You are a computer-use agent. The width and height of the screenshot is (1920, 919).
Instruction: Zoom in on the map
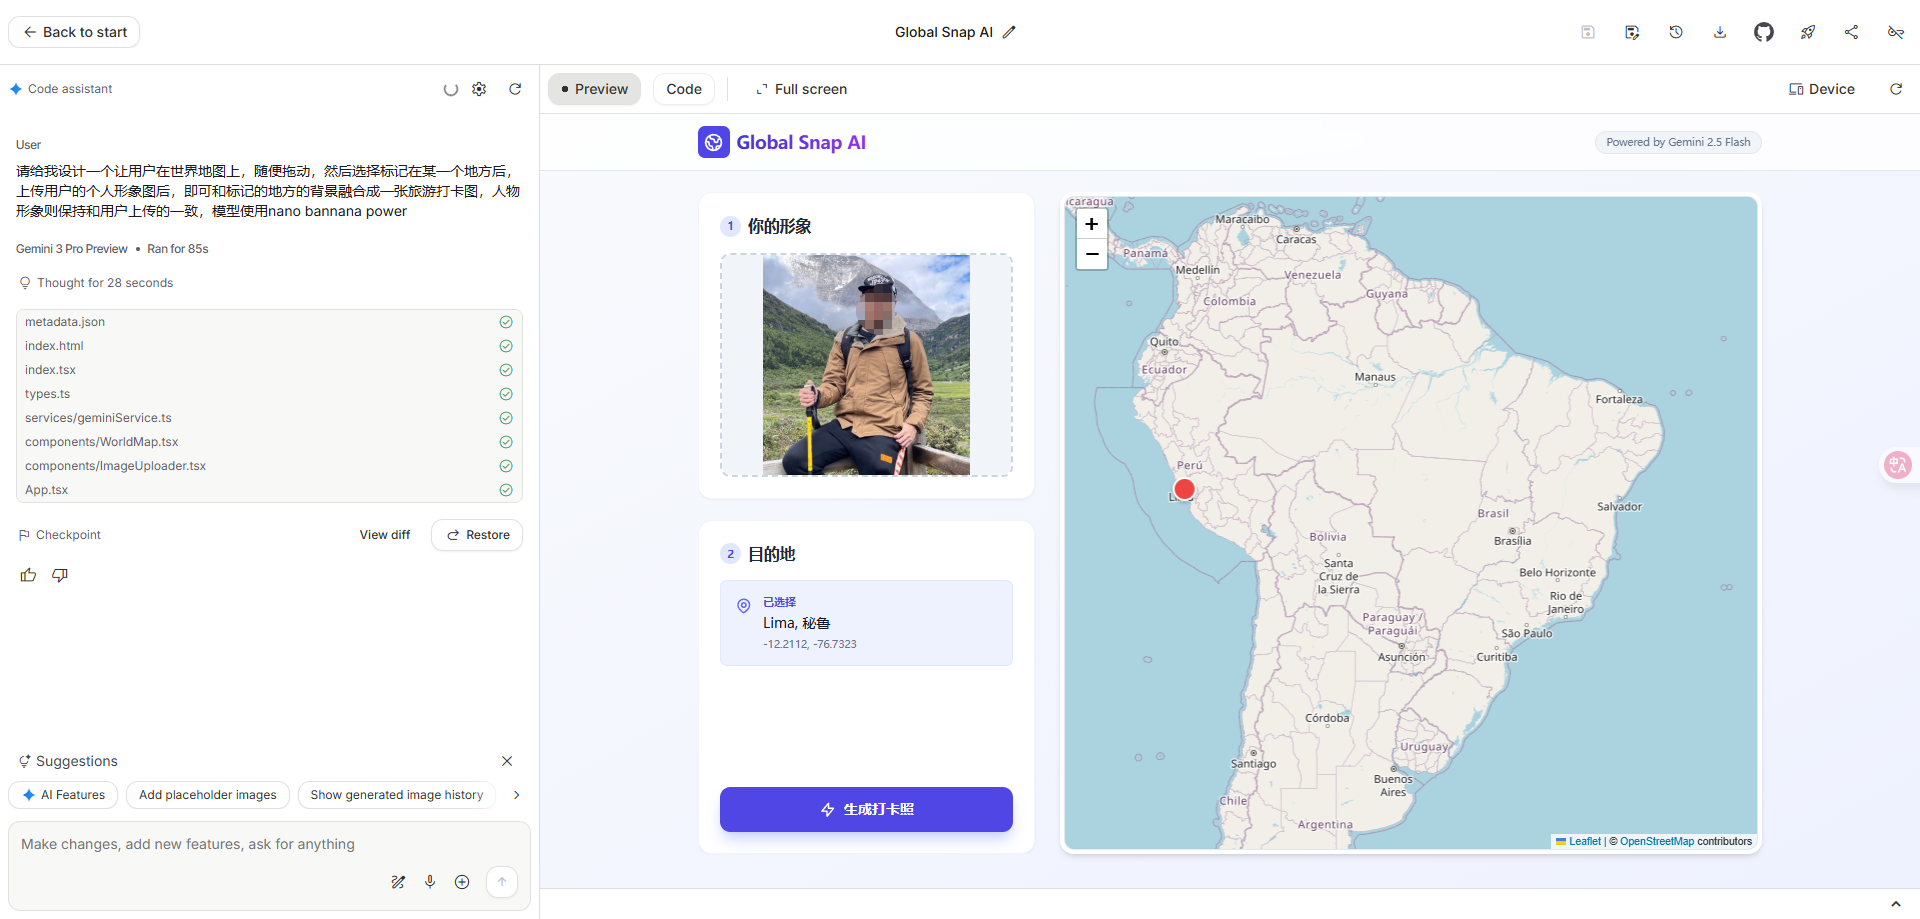(1091, 224)
